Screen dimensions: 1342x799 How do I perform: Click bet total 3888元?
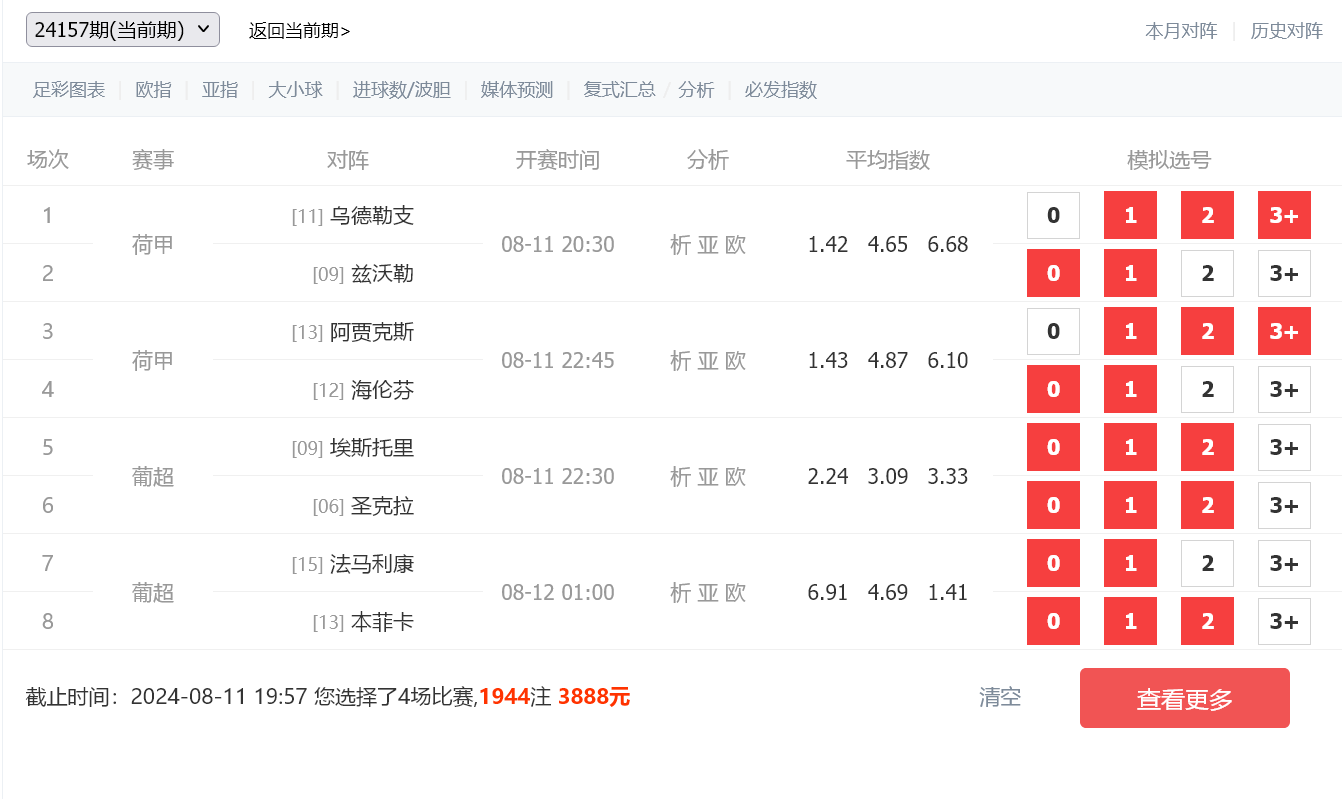point(594,697)
